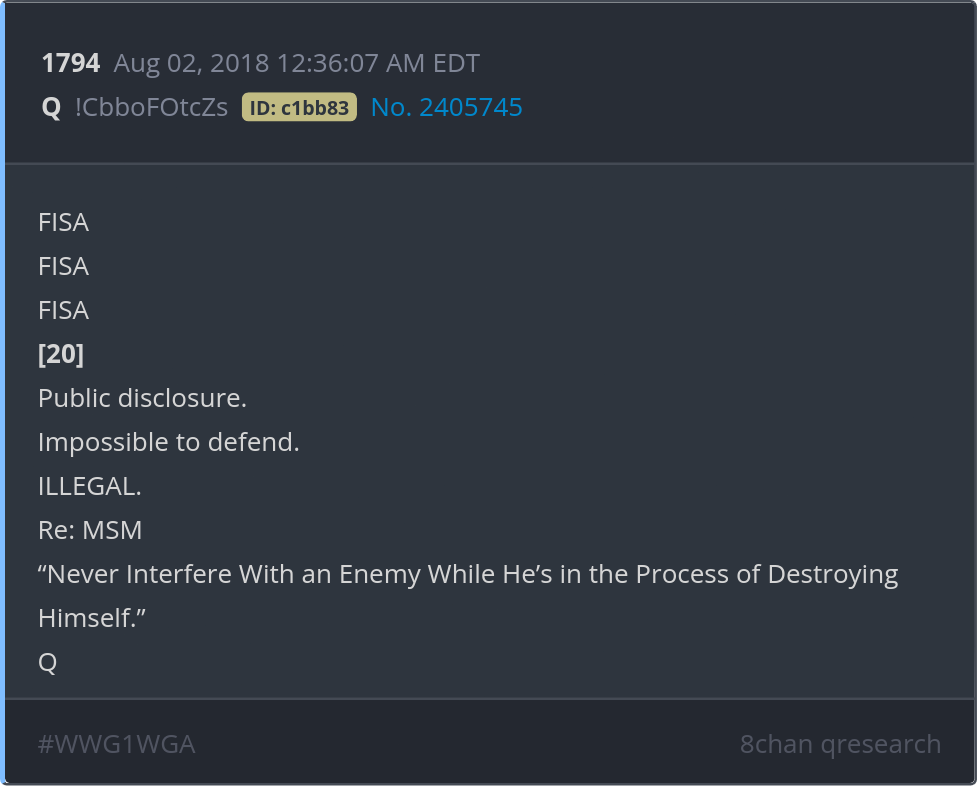Click the first FISA line
978x786 pixels.
point(63,222)
